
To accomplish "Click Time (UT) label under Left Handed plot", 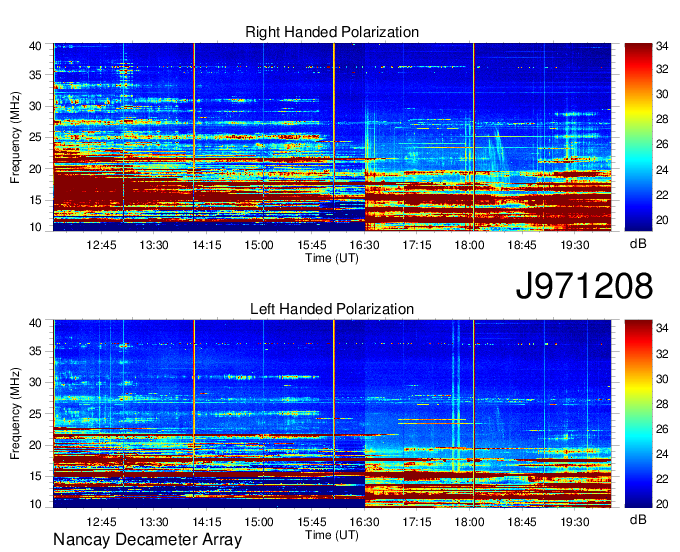I will 332,535.
